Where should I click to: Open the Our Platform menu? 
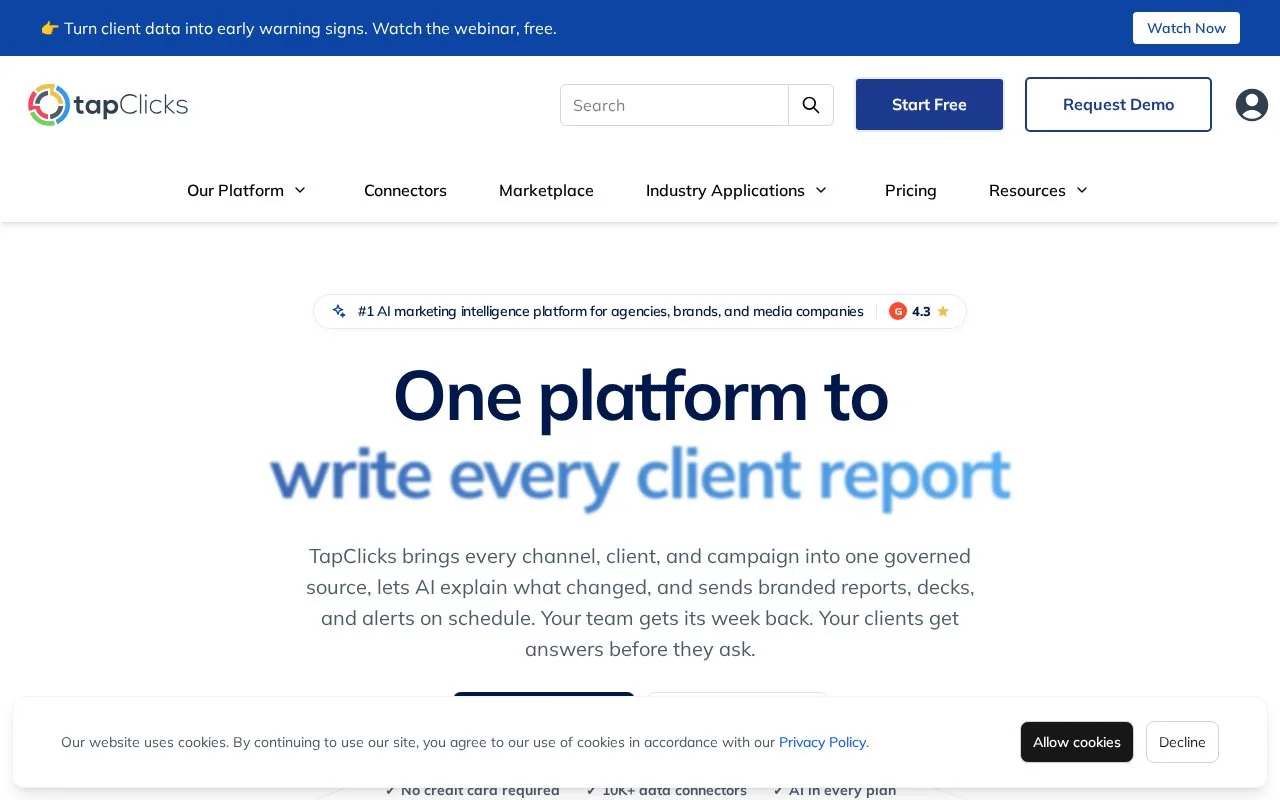[235, 190]
